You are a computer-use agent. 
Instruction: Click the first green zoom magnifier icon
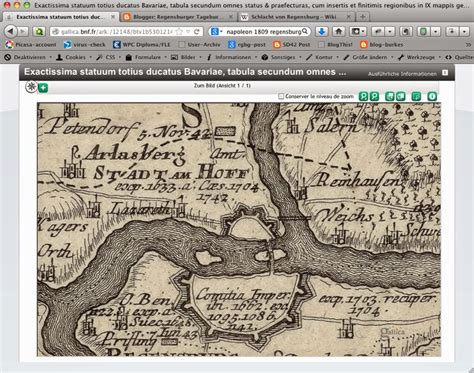tap(363, 97)
